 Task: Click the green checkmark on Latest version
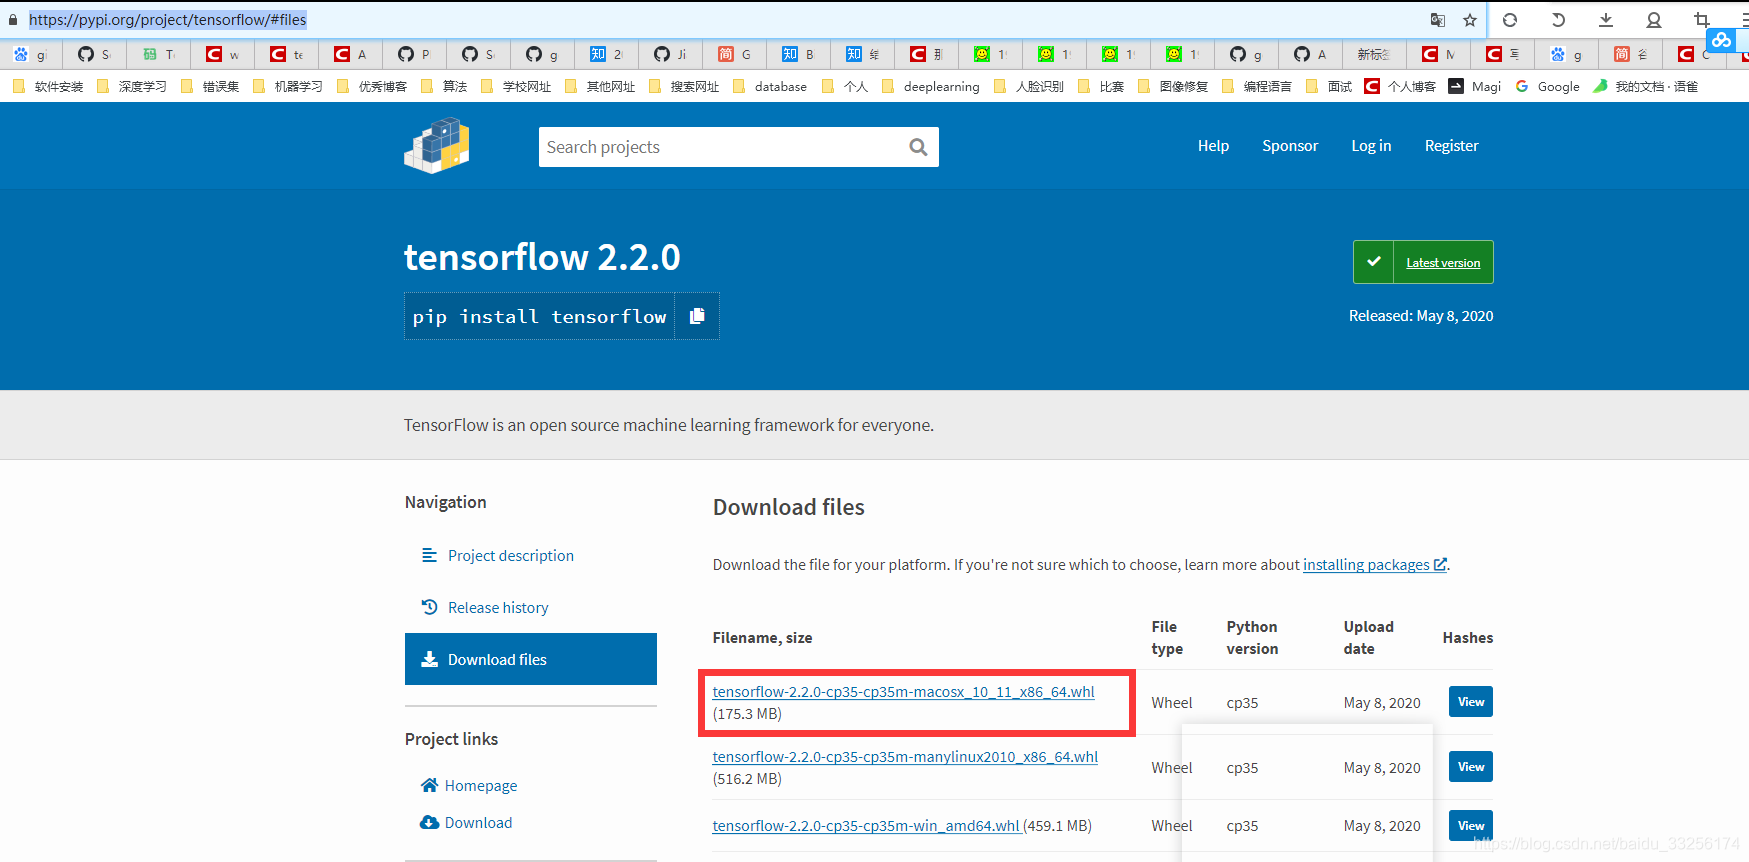[x=1374, y=262]
